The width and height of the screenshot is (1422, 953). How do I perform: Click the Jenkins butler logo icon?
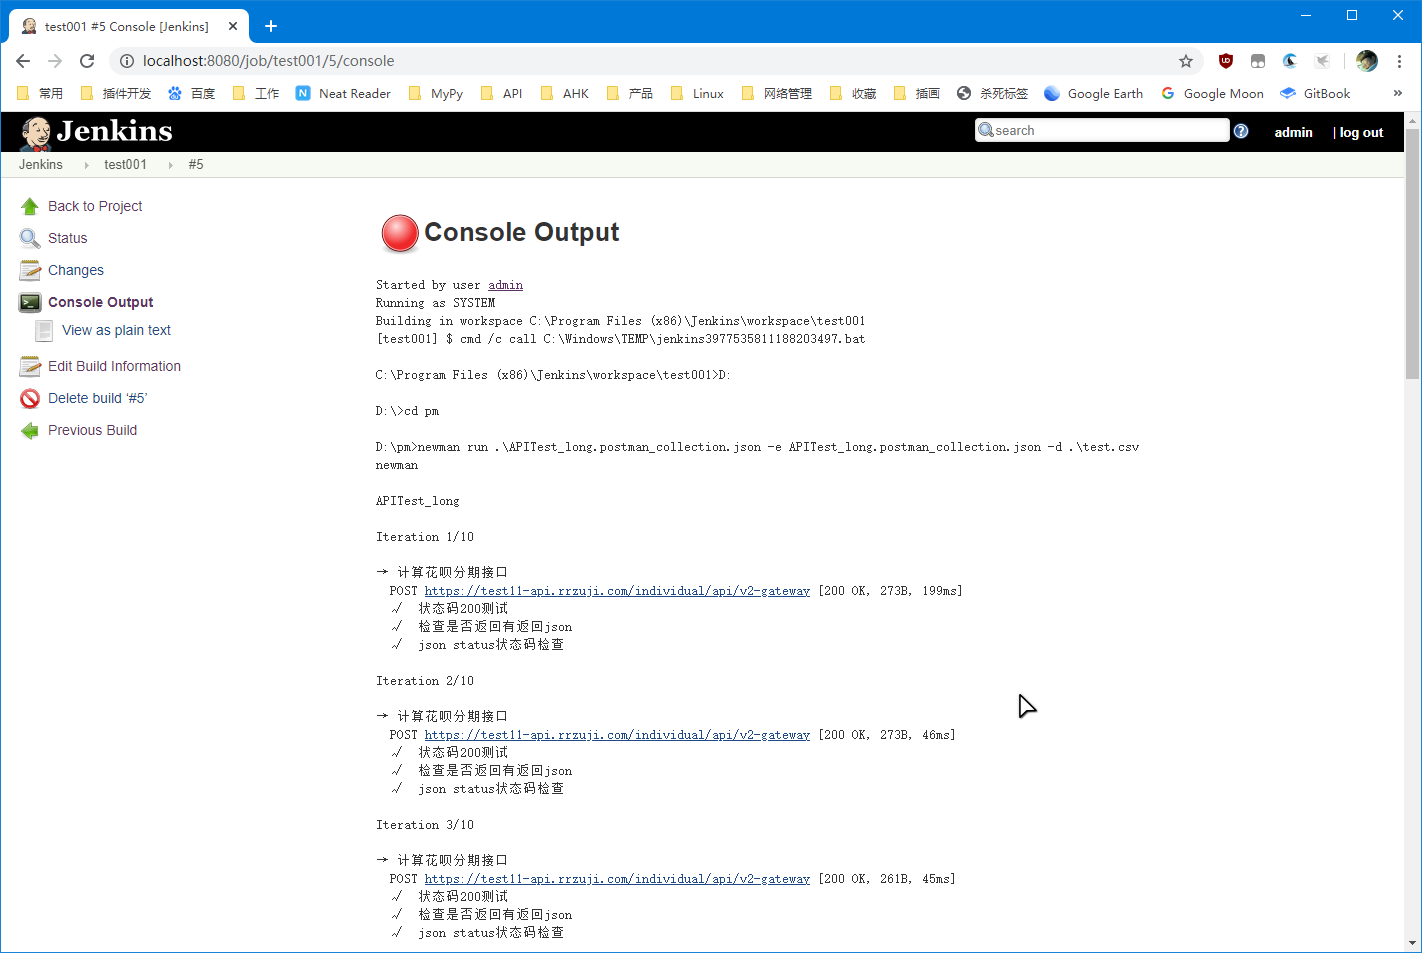pyautogui.click(x=36, y=132)
